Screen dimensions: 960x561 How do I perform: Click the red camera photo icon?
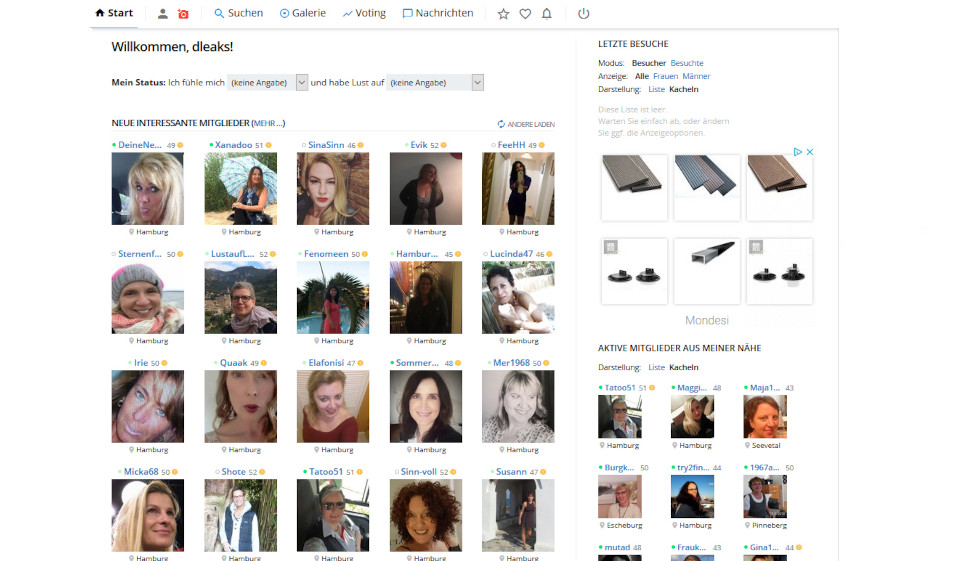click(183, 14)
